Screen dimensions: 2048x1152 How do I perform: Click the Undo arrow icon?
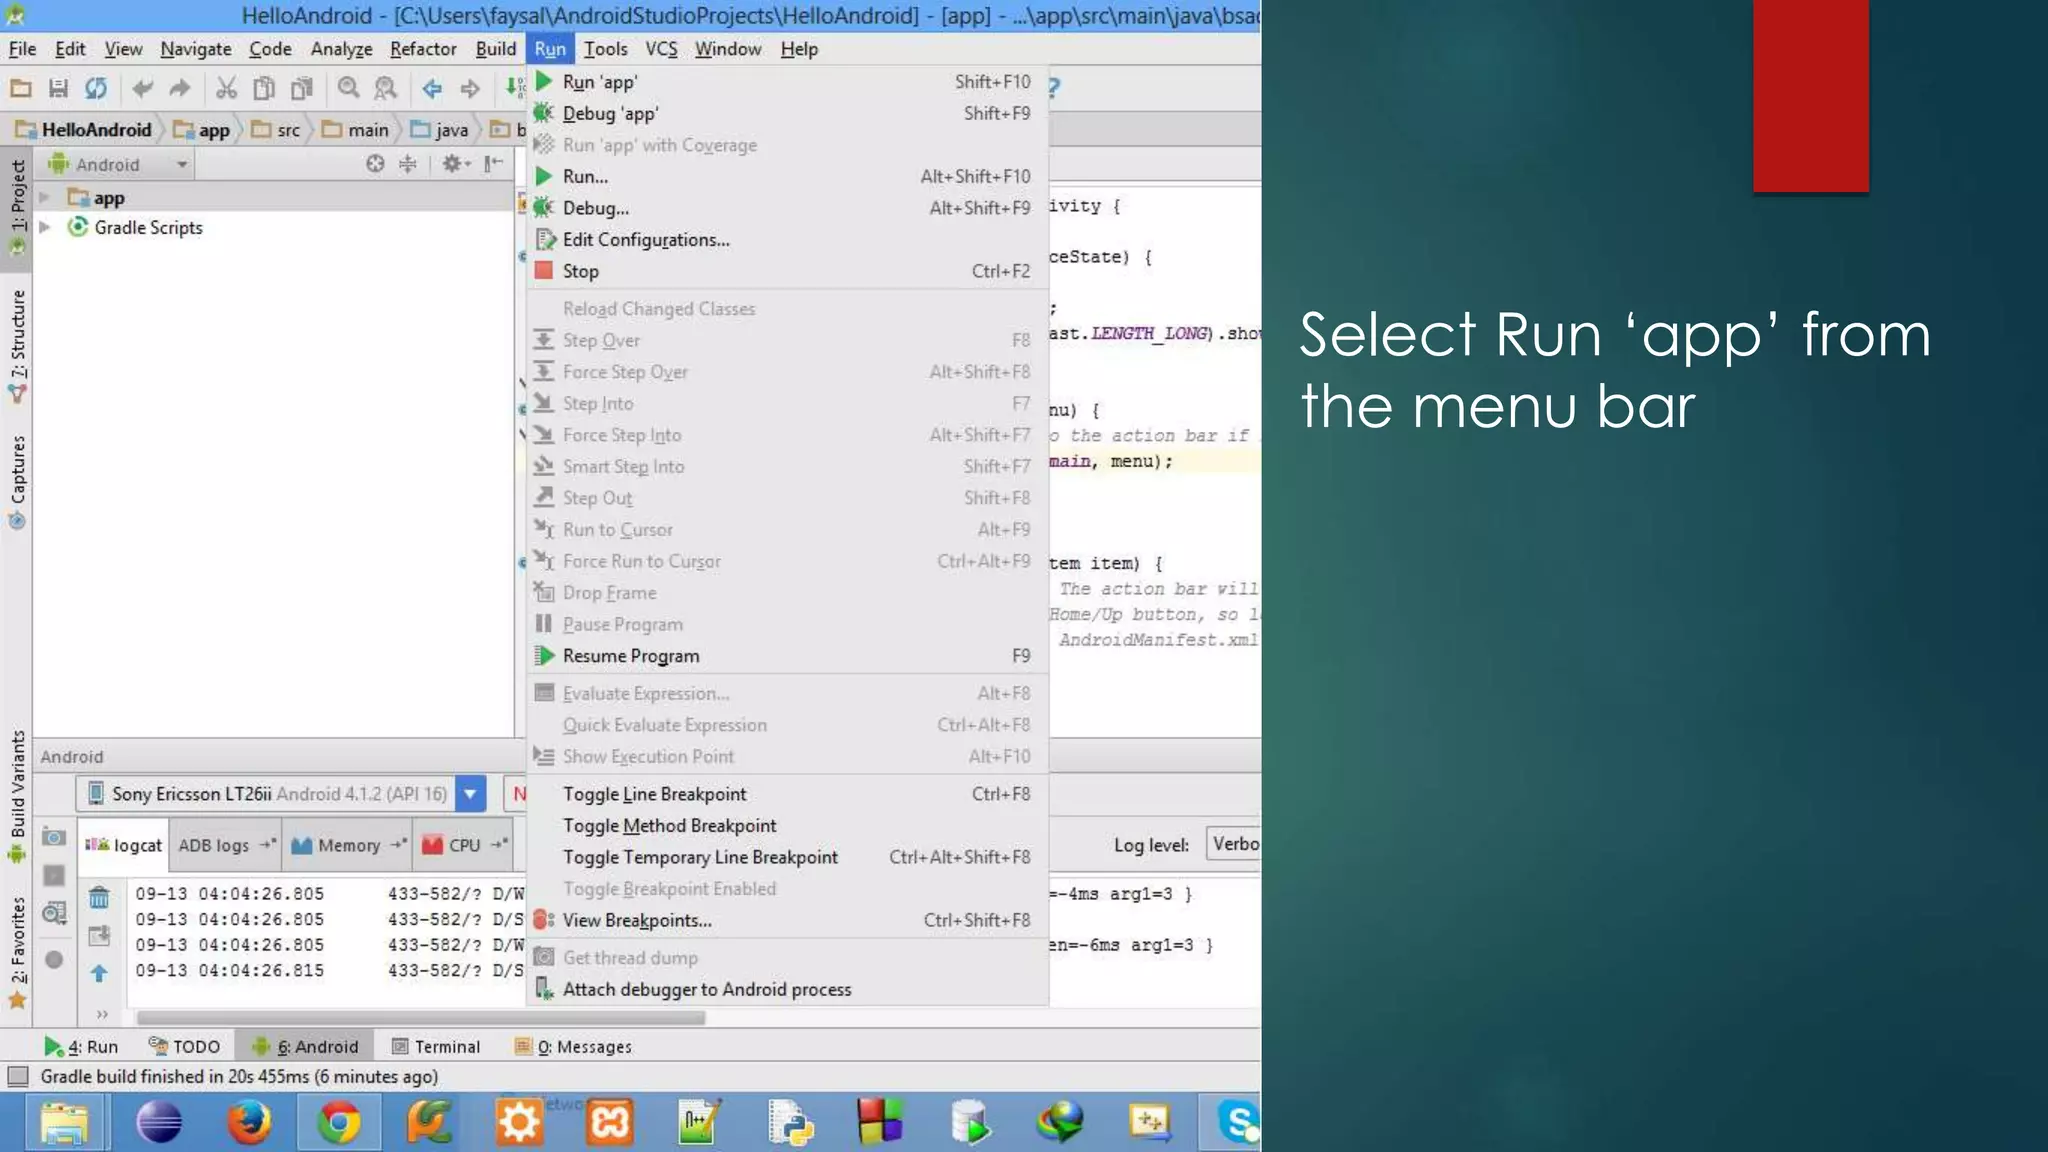(x=142, y=88)
